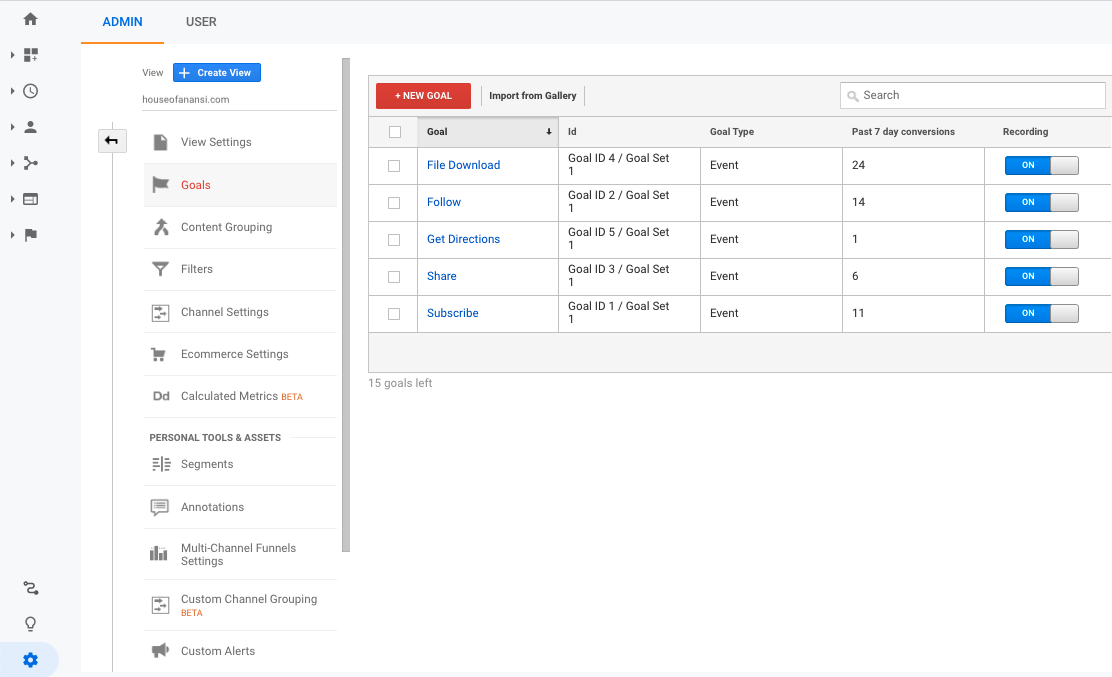Open the Realtime clock icon
This screenshot has height=677, width=1112.
[x=30, y=91]
